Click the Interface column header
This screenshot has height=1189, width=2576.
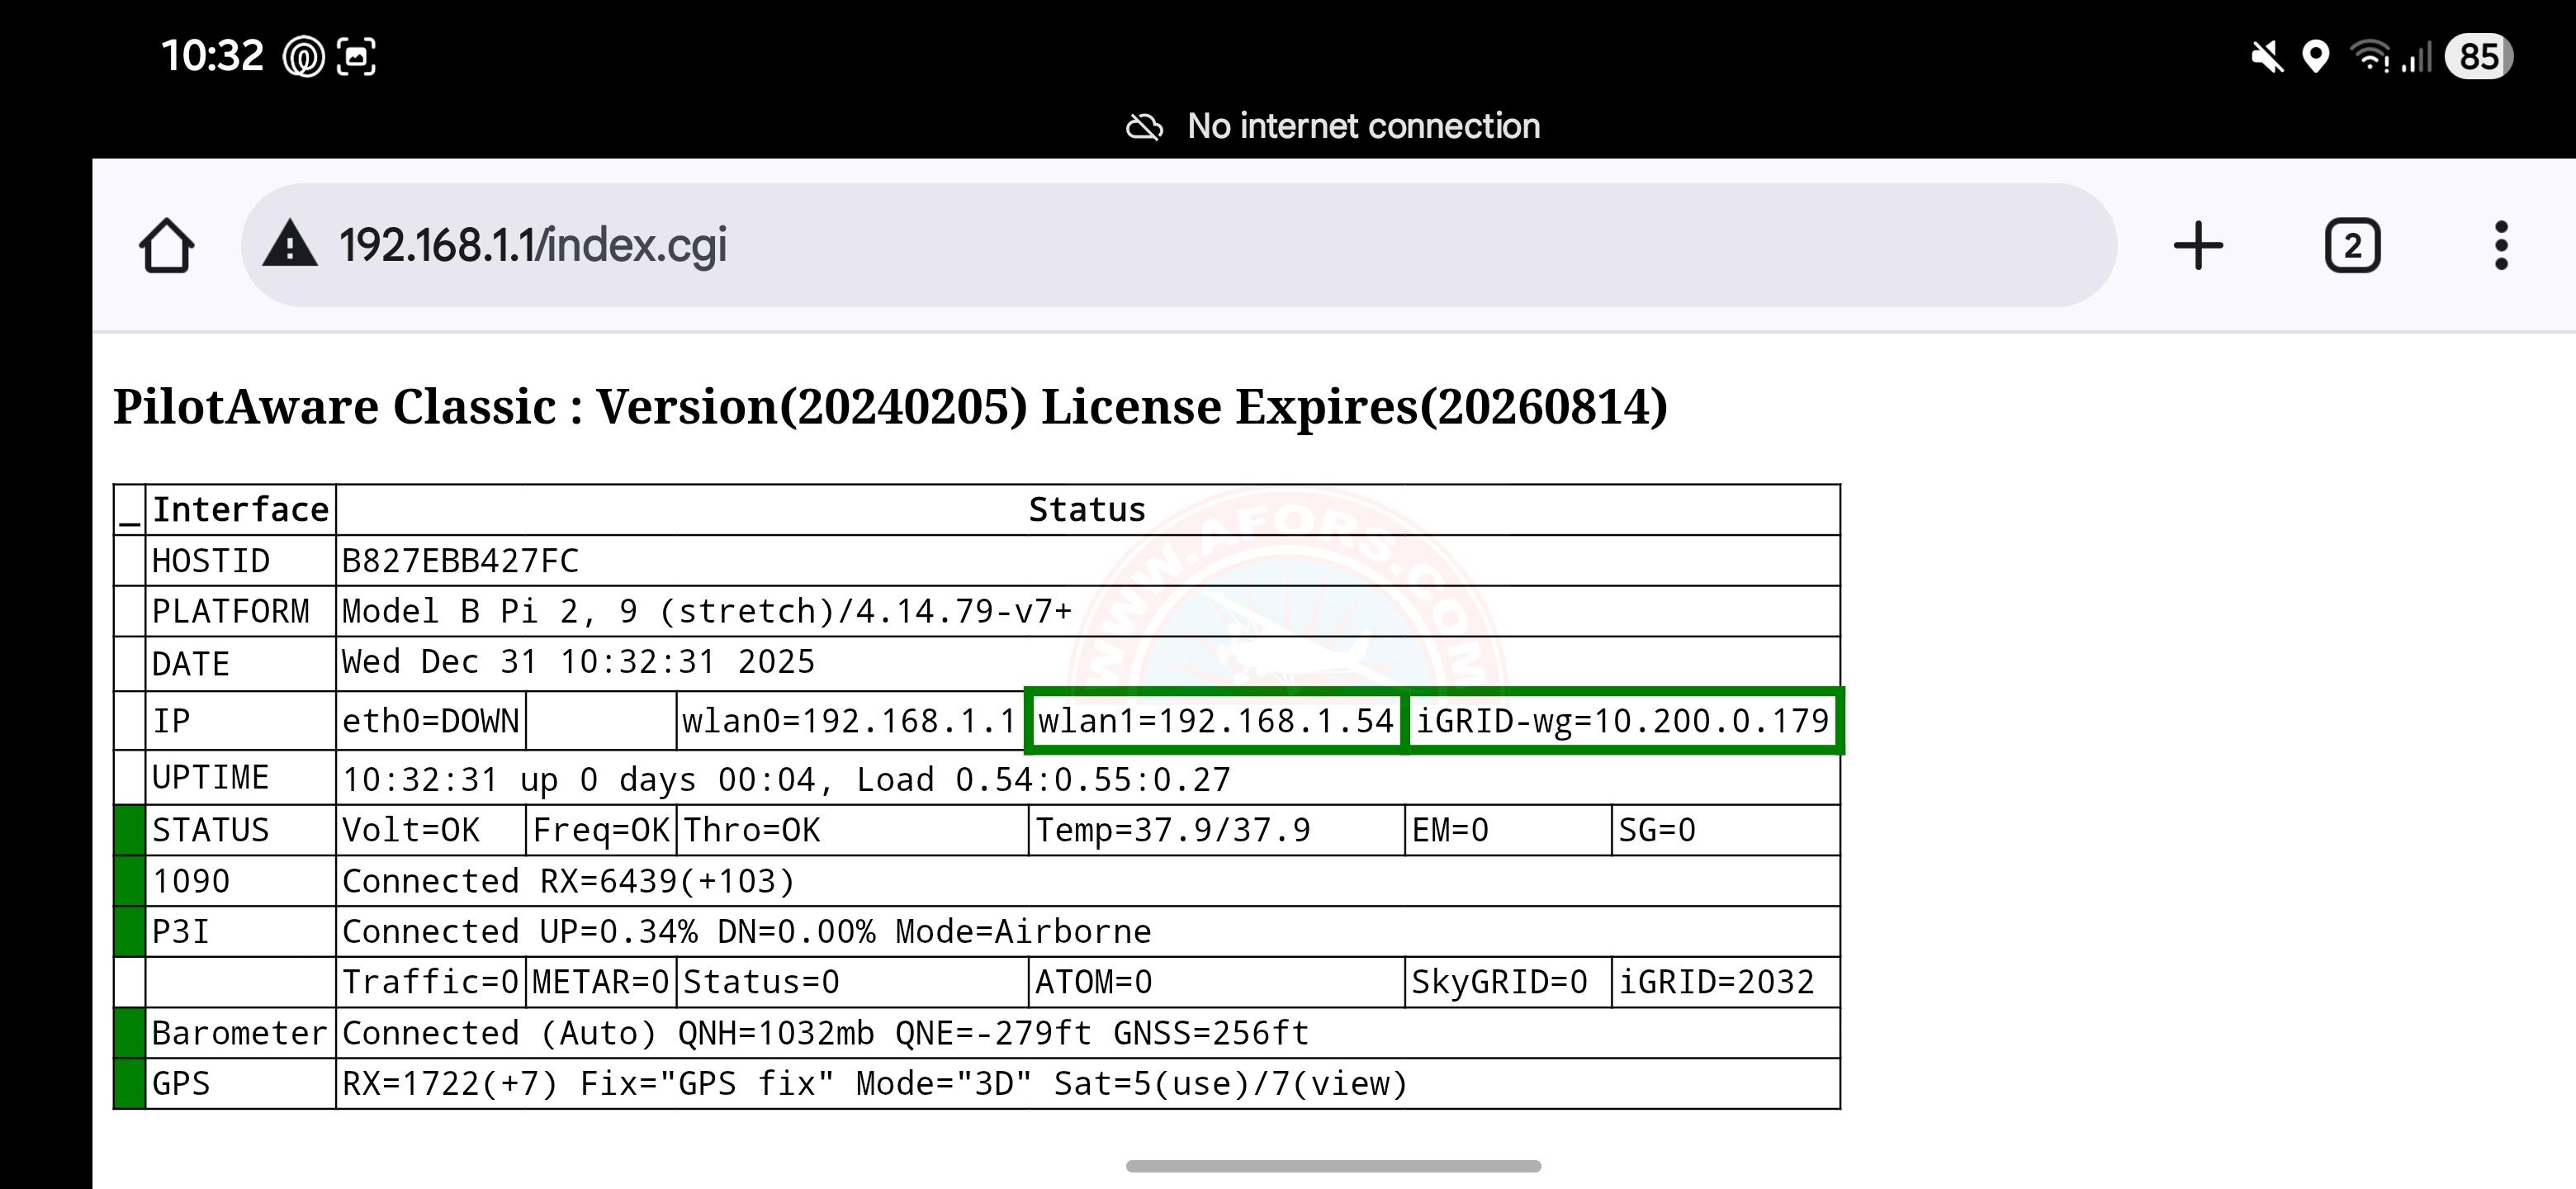coord(240,510)
